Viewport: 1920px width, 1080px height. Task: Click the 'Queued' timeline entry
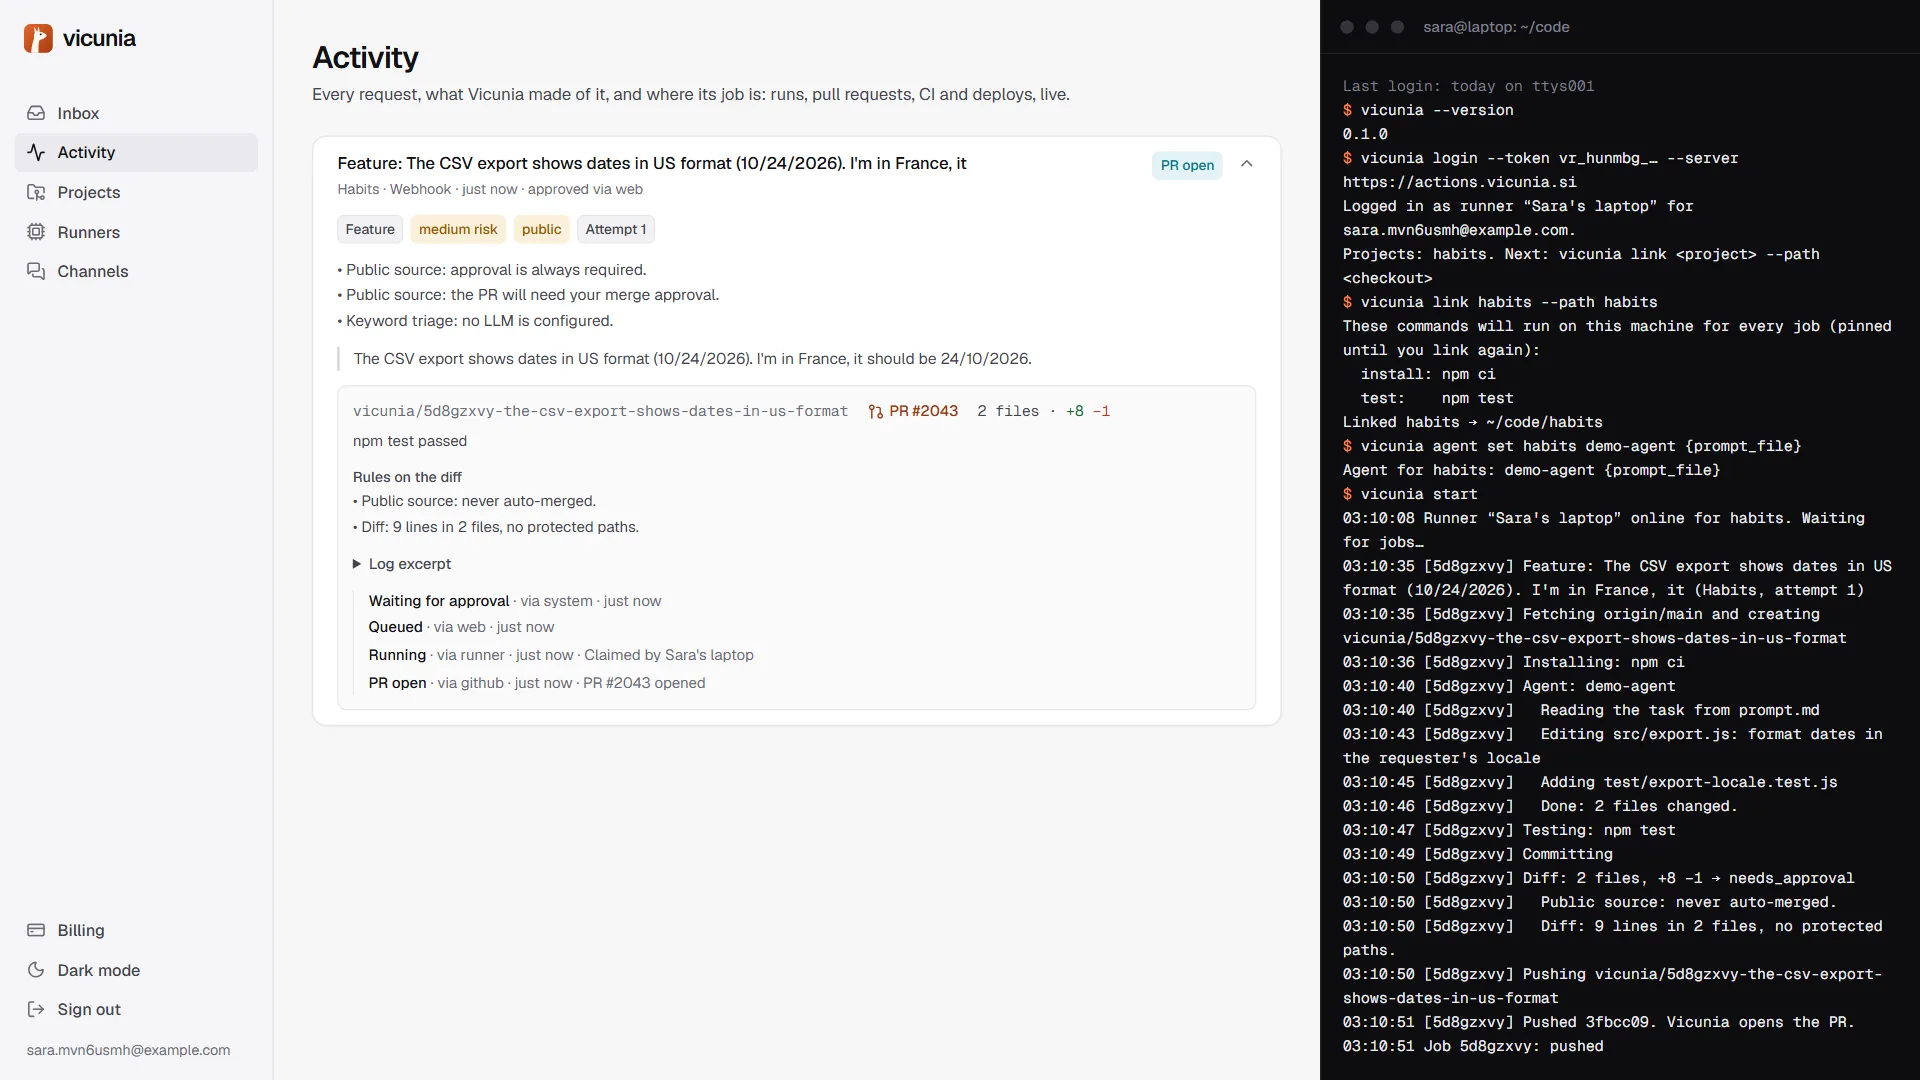(461, 627)
